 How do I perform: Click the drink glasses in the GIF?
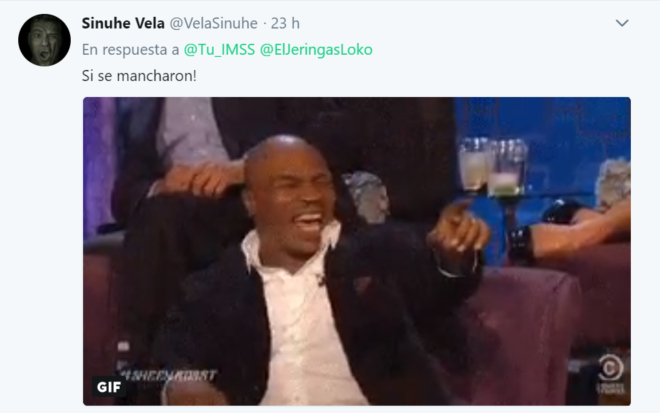tap(492, 167)
